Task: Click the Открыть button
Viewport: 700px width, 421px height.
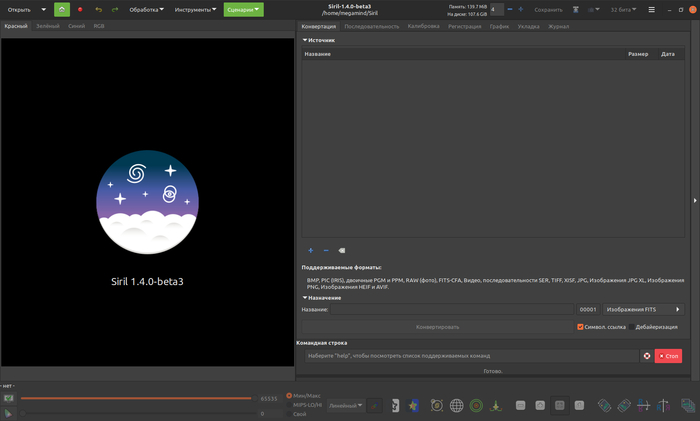Action: point(20,9)
